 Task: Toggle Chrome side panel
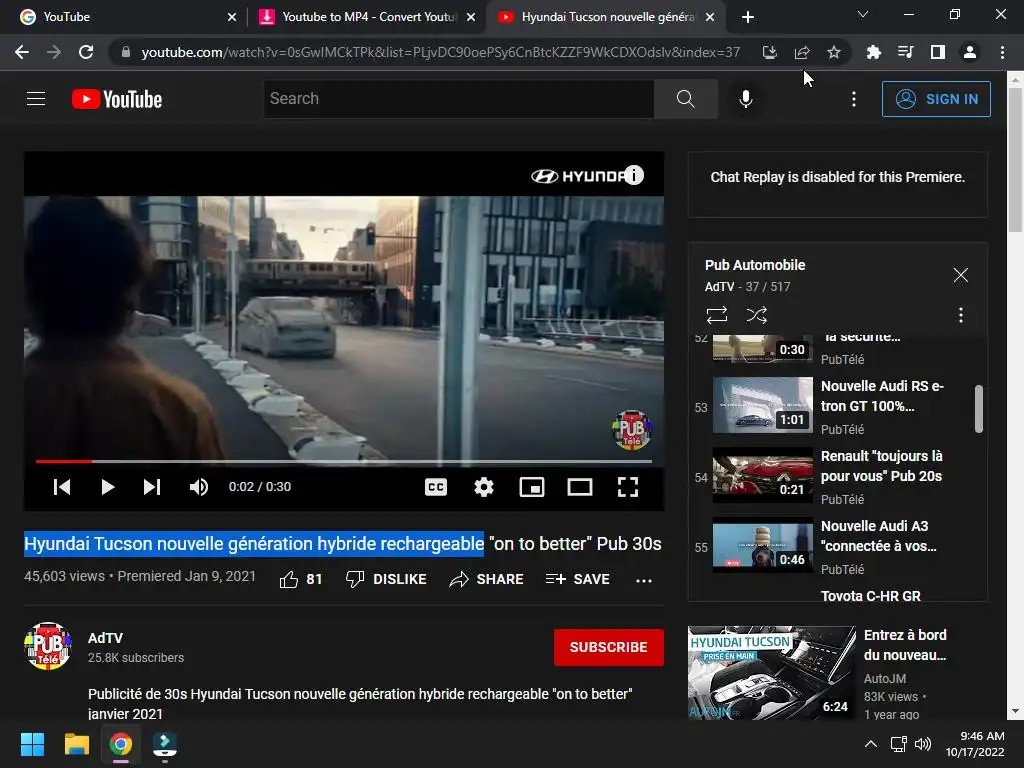point(938,52)
